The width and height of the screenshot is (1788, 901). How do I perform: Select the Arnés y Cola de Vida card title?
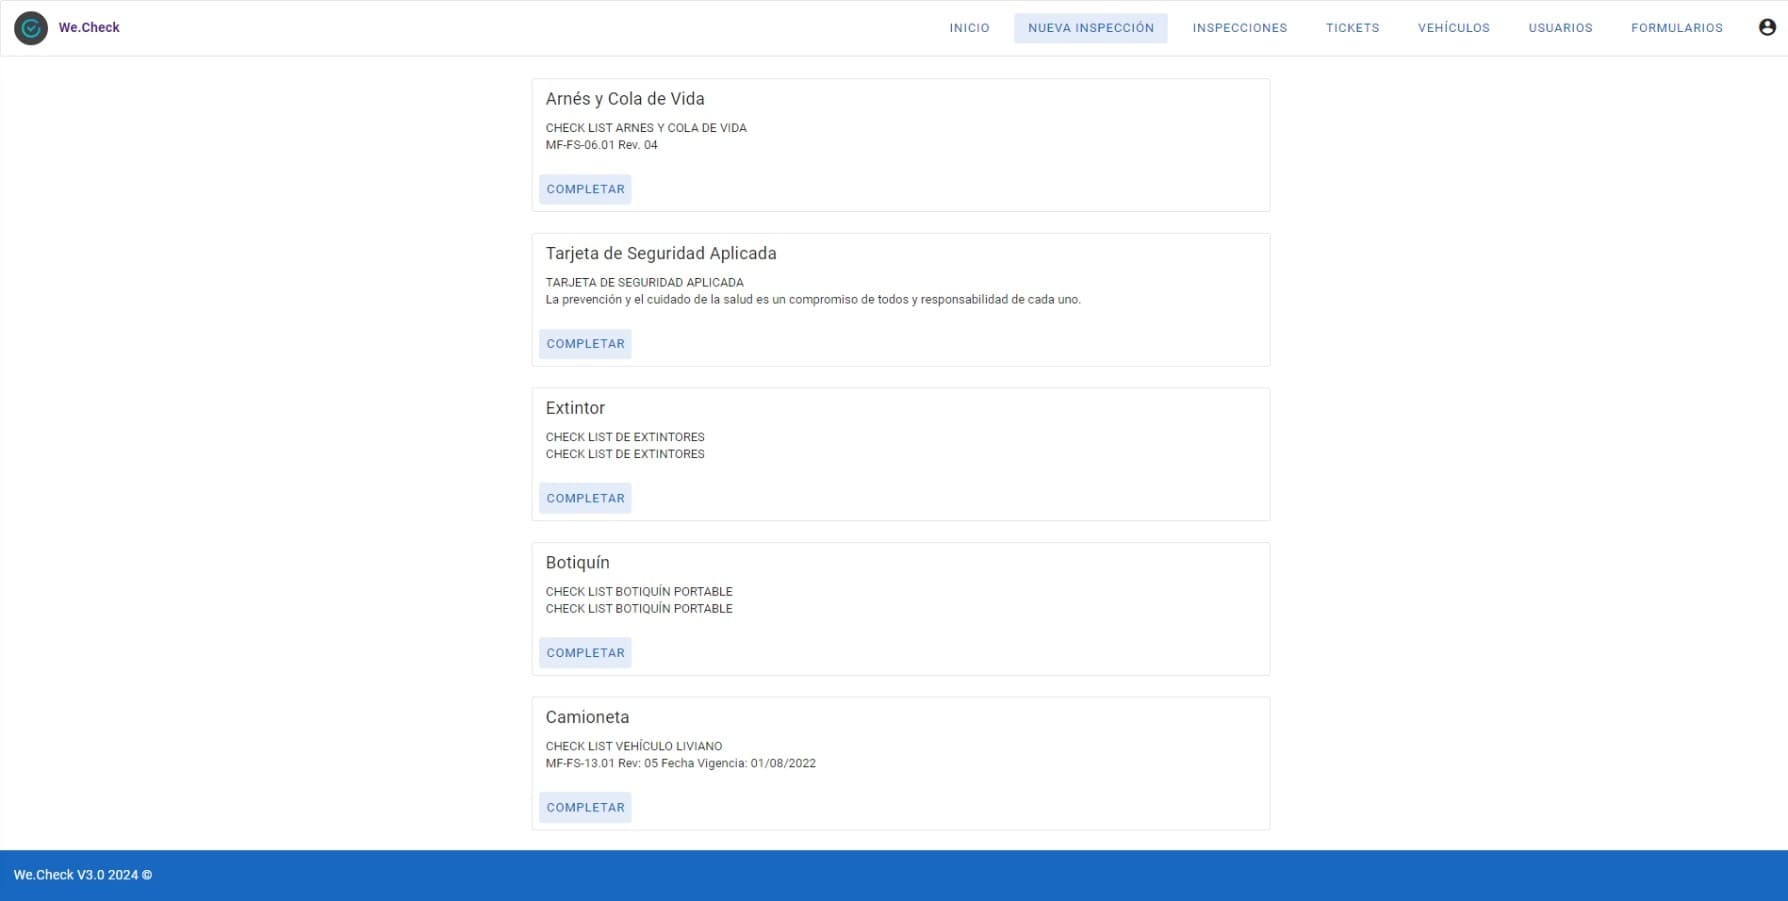(x=625, y=99)
